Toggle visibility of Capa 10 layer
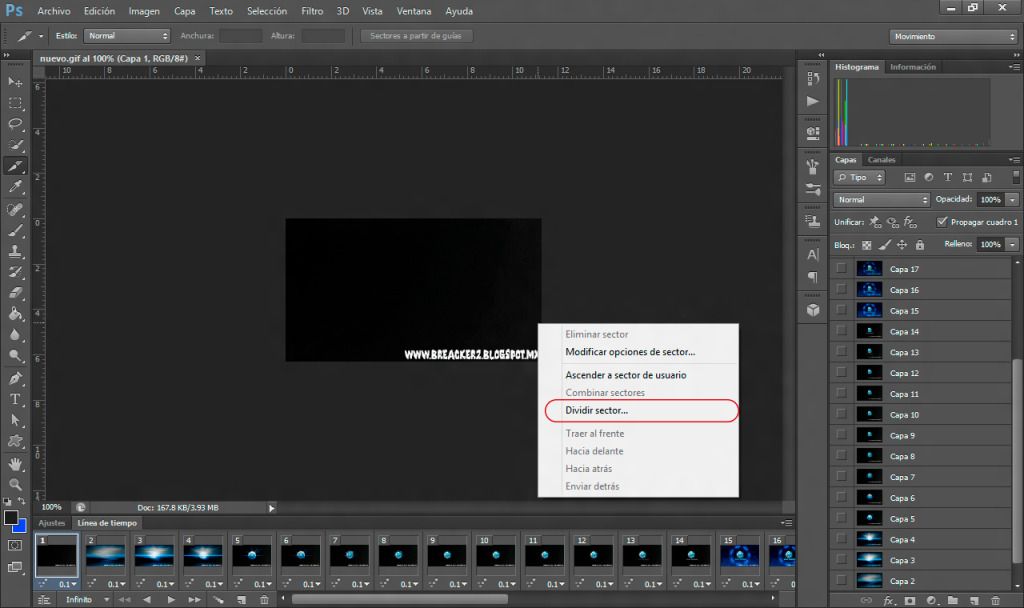The image size is (1024, 608). pyautogui.click(x=841, y=414)
